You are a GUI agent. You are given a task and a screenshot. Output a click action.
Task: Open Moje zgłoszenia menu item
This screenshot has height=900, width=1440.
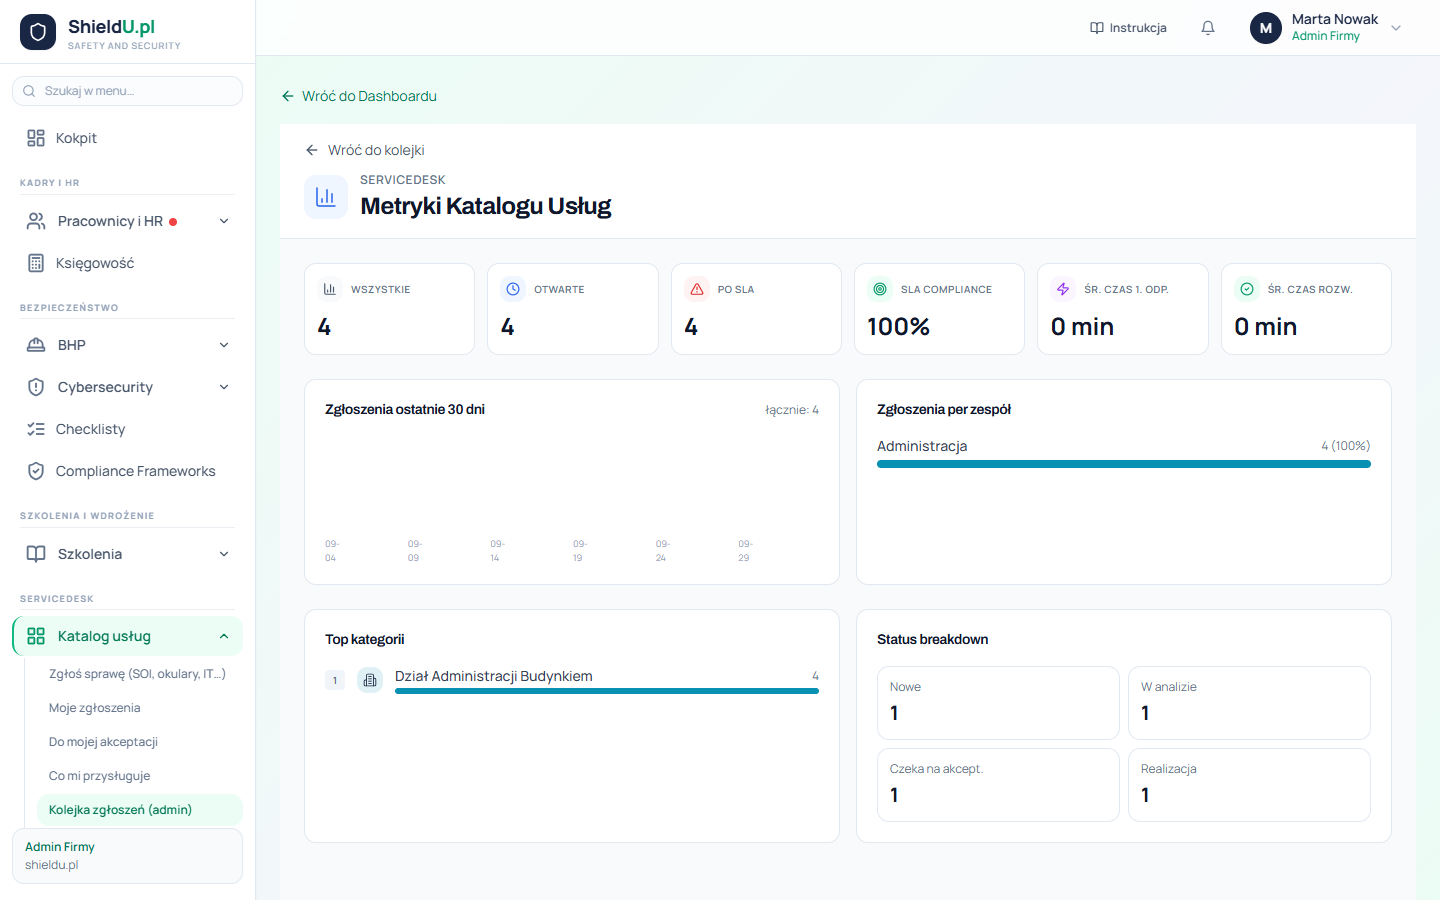point(139,708)
